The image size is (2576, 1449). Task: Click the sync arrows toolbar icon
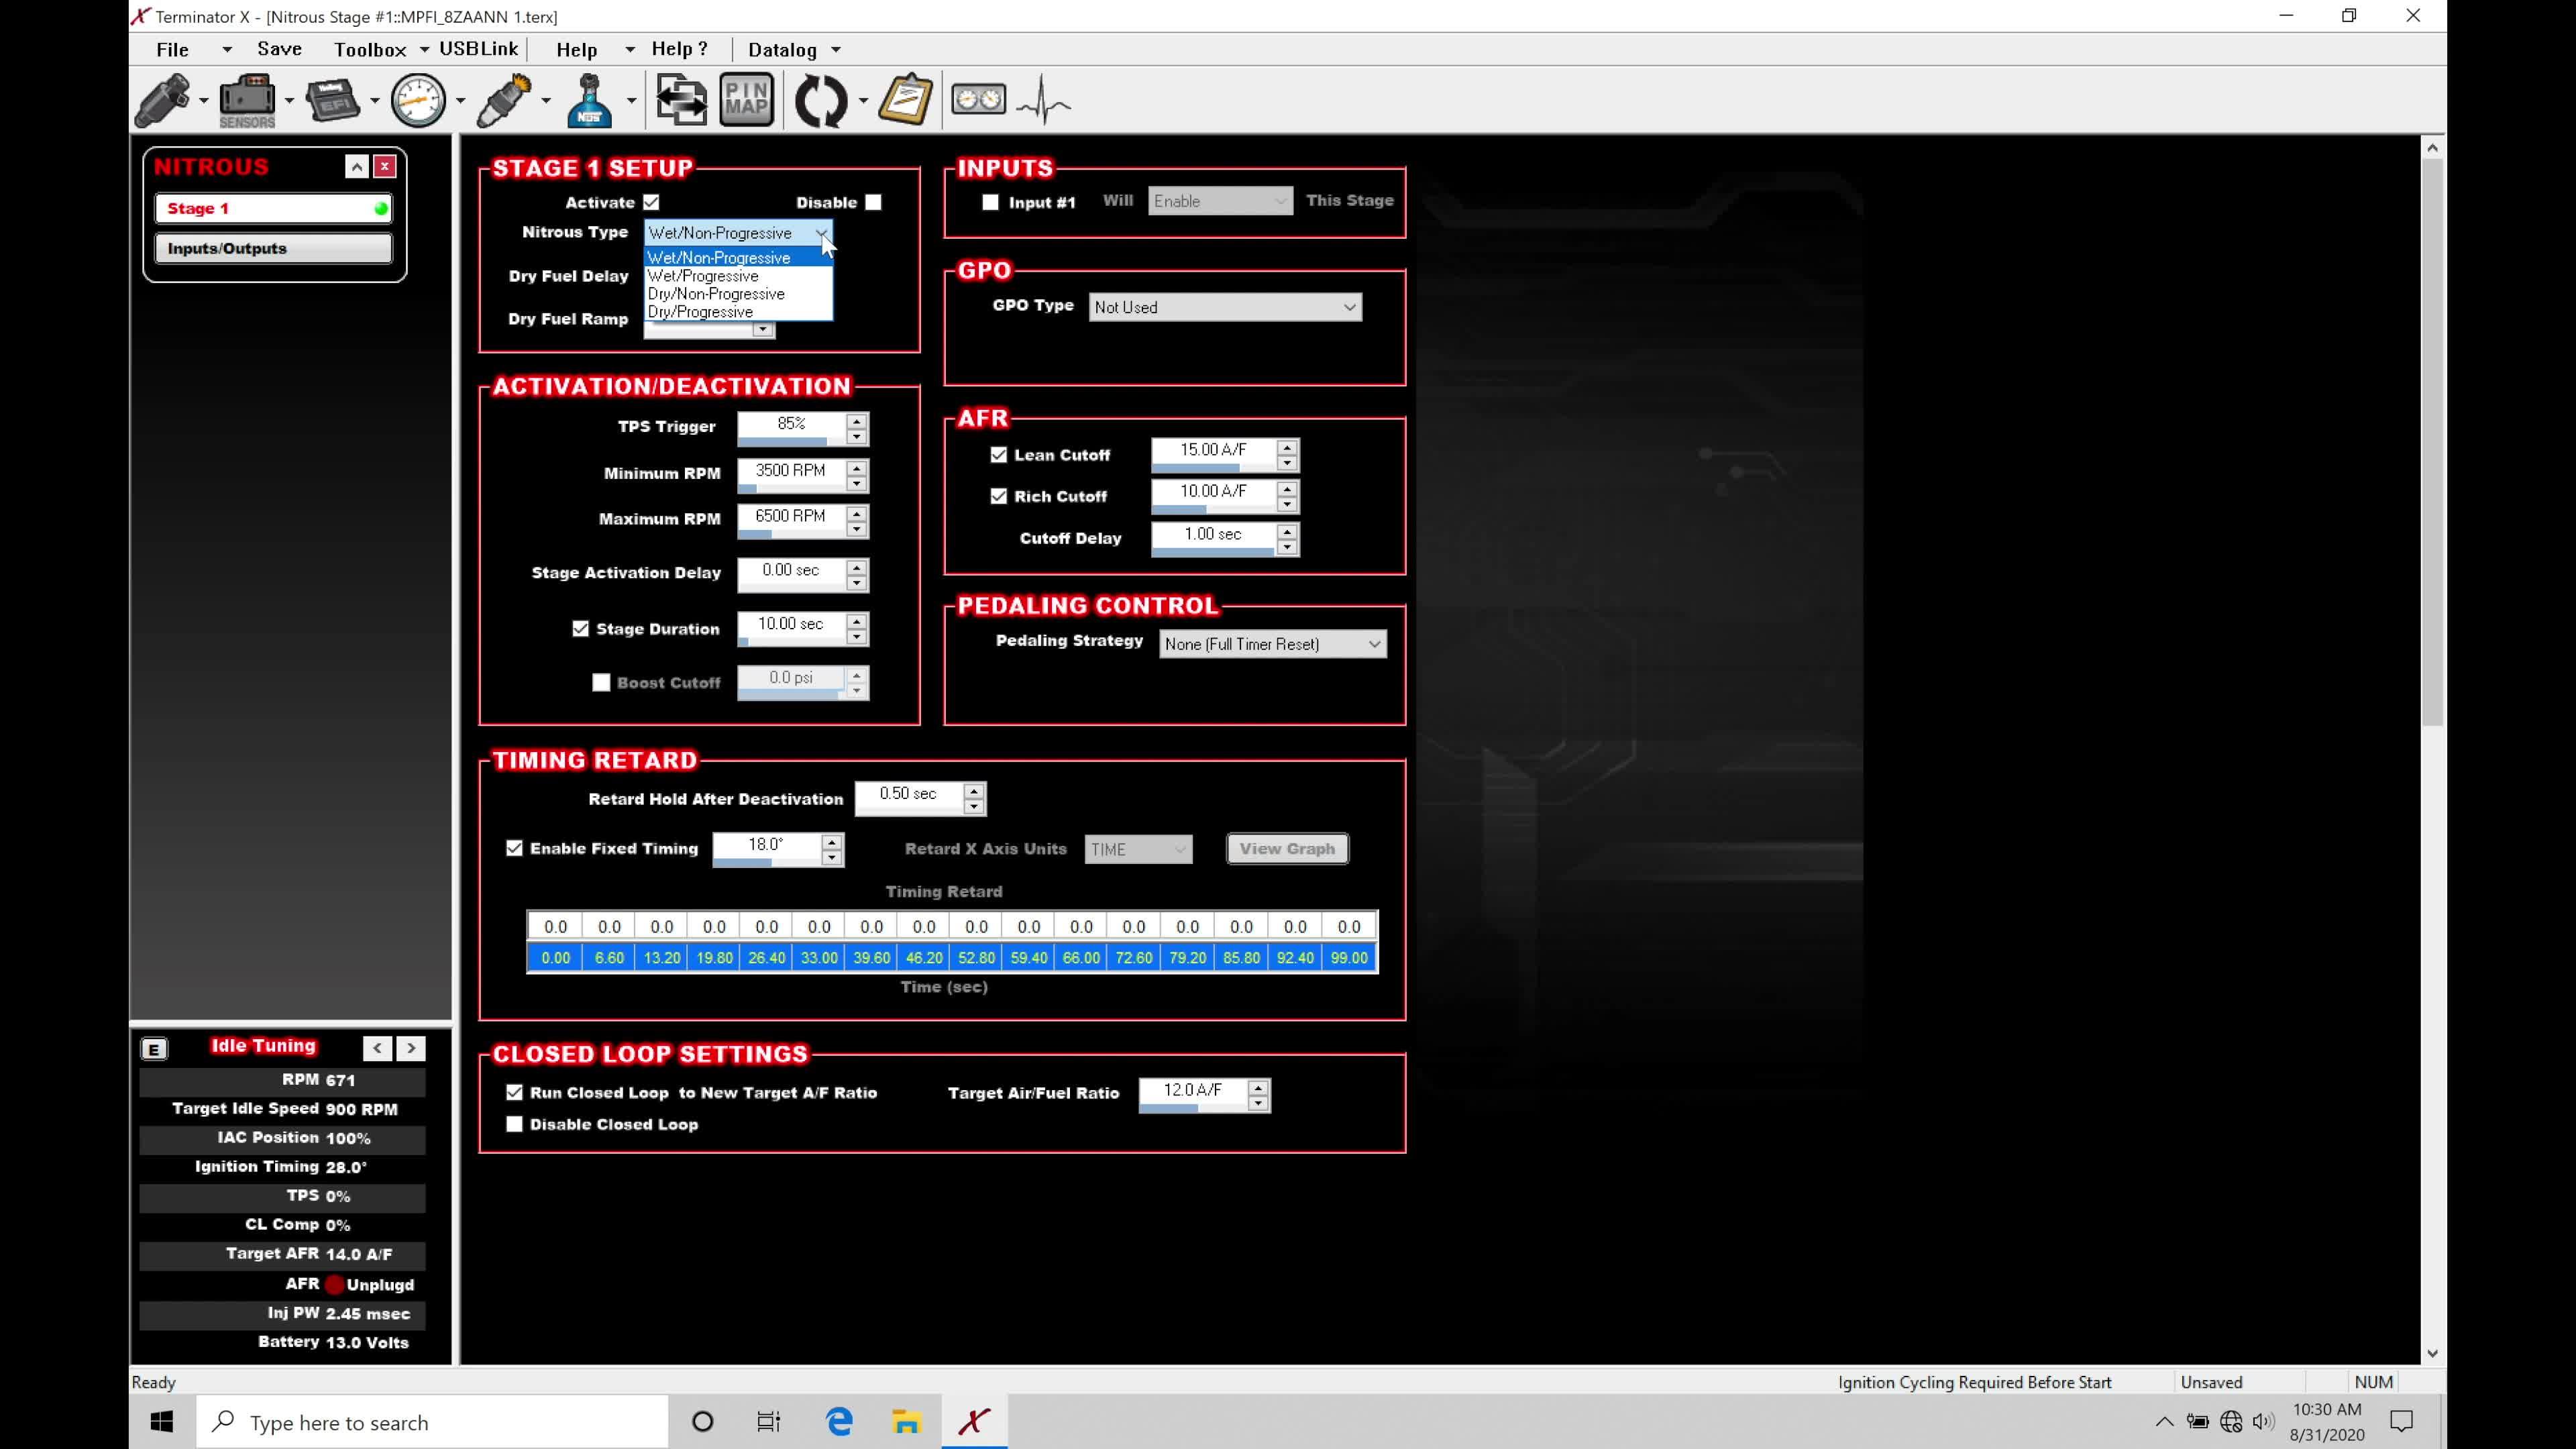point(821,100)
